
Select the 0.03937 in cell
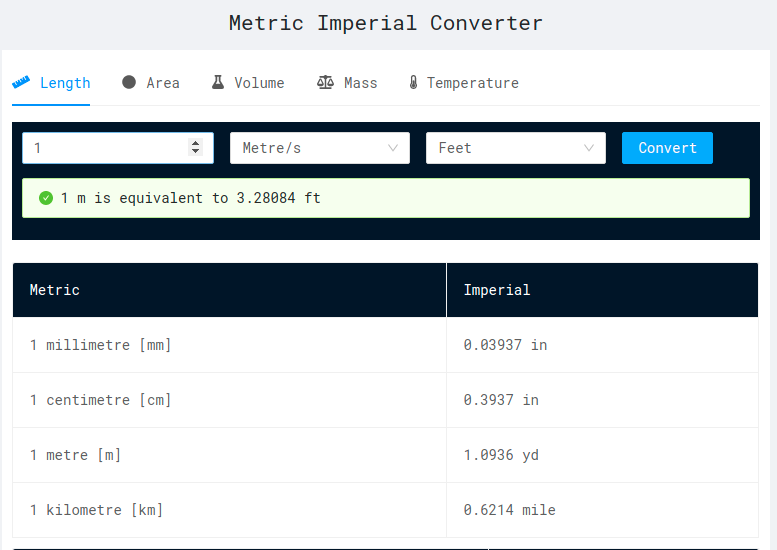(603, 345)
